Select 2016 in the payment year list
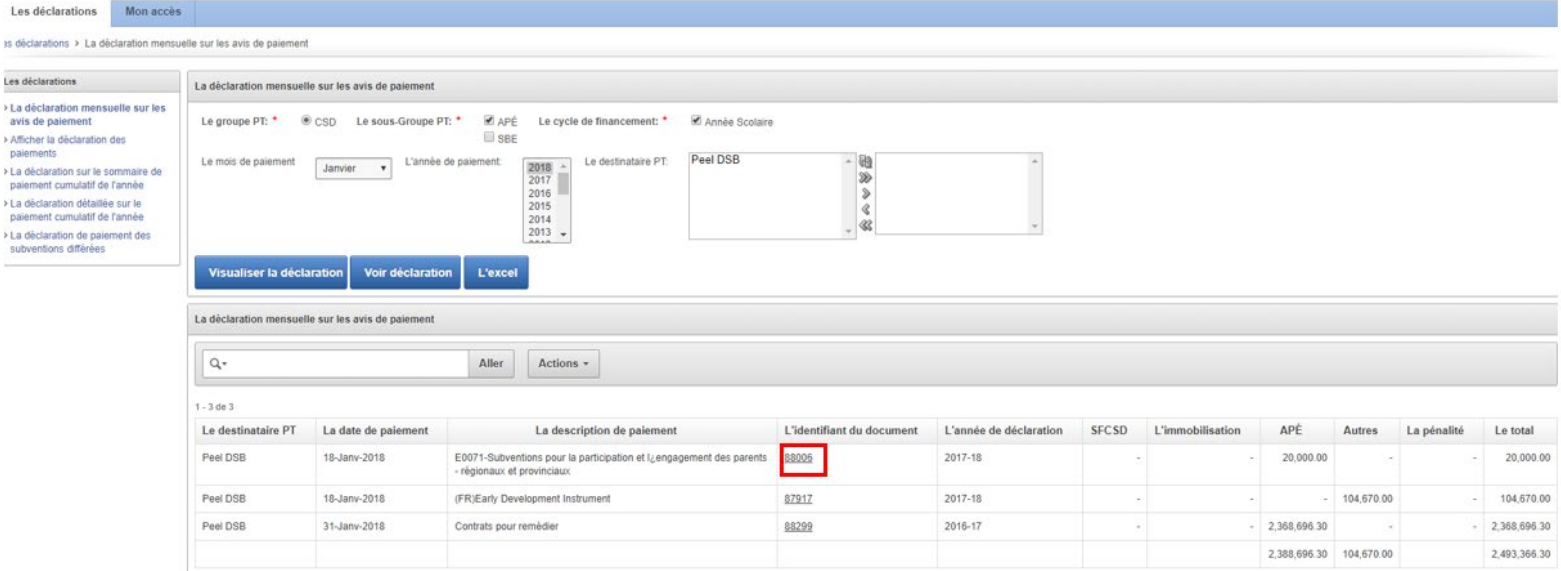The height and width of the screenshot is (571, 1561). [539, 192]
